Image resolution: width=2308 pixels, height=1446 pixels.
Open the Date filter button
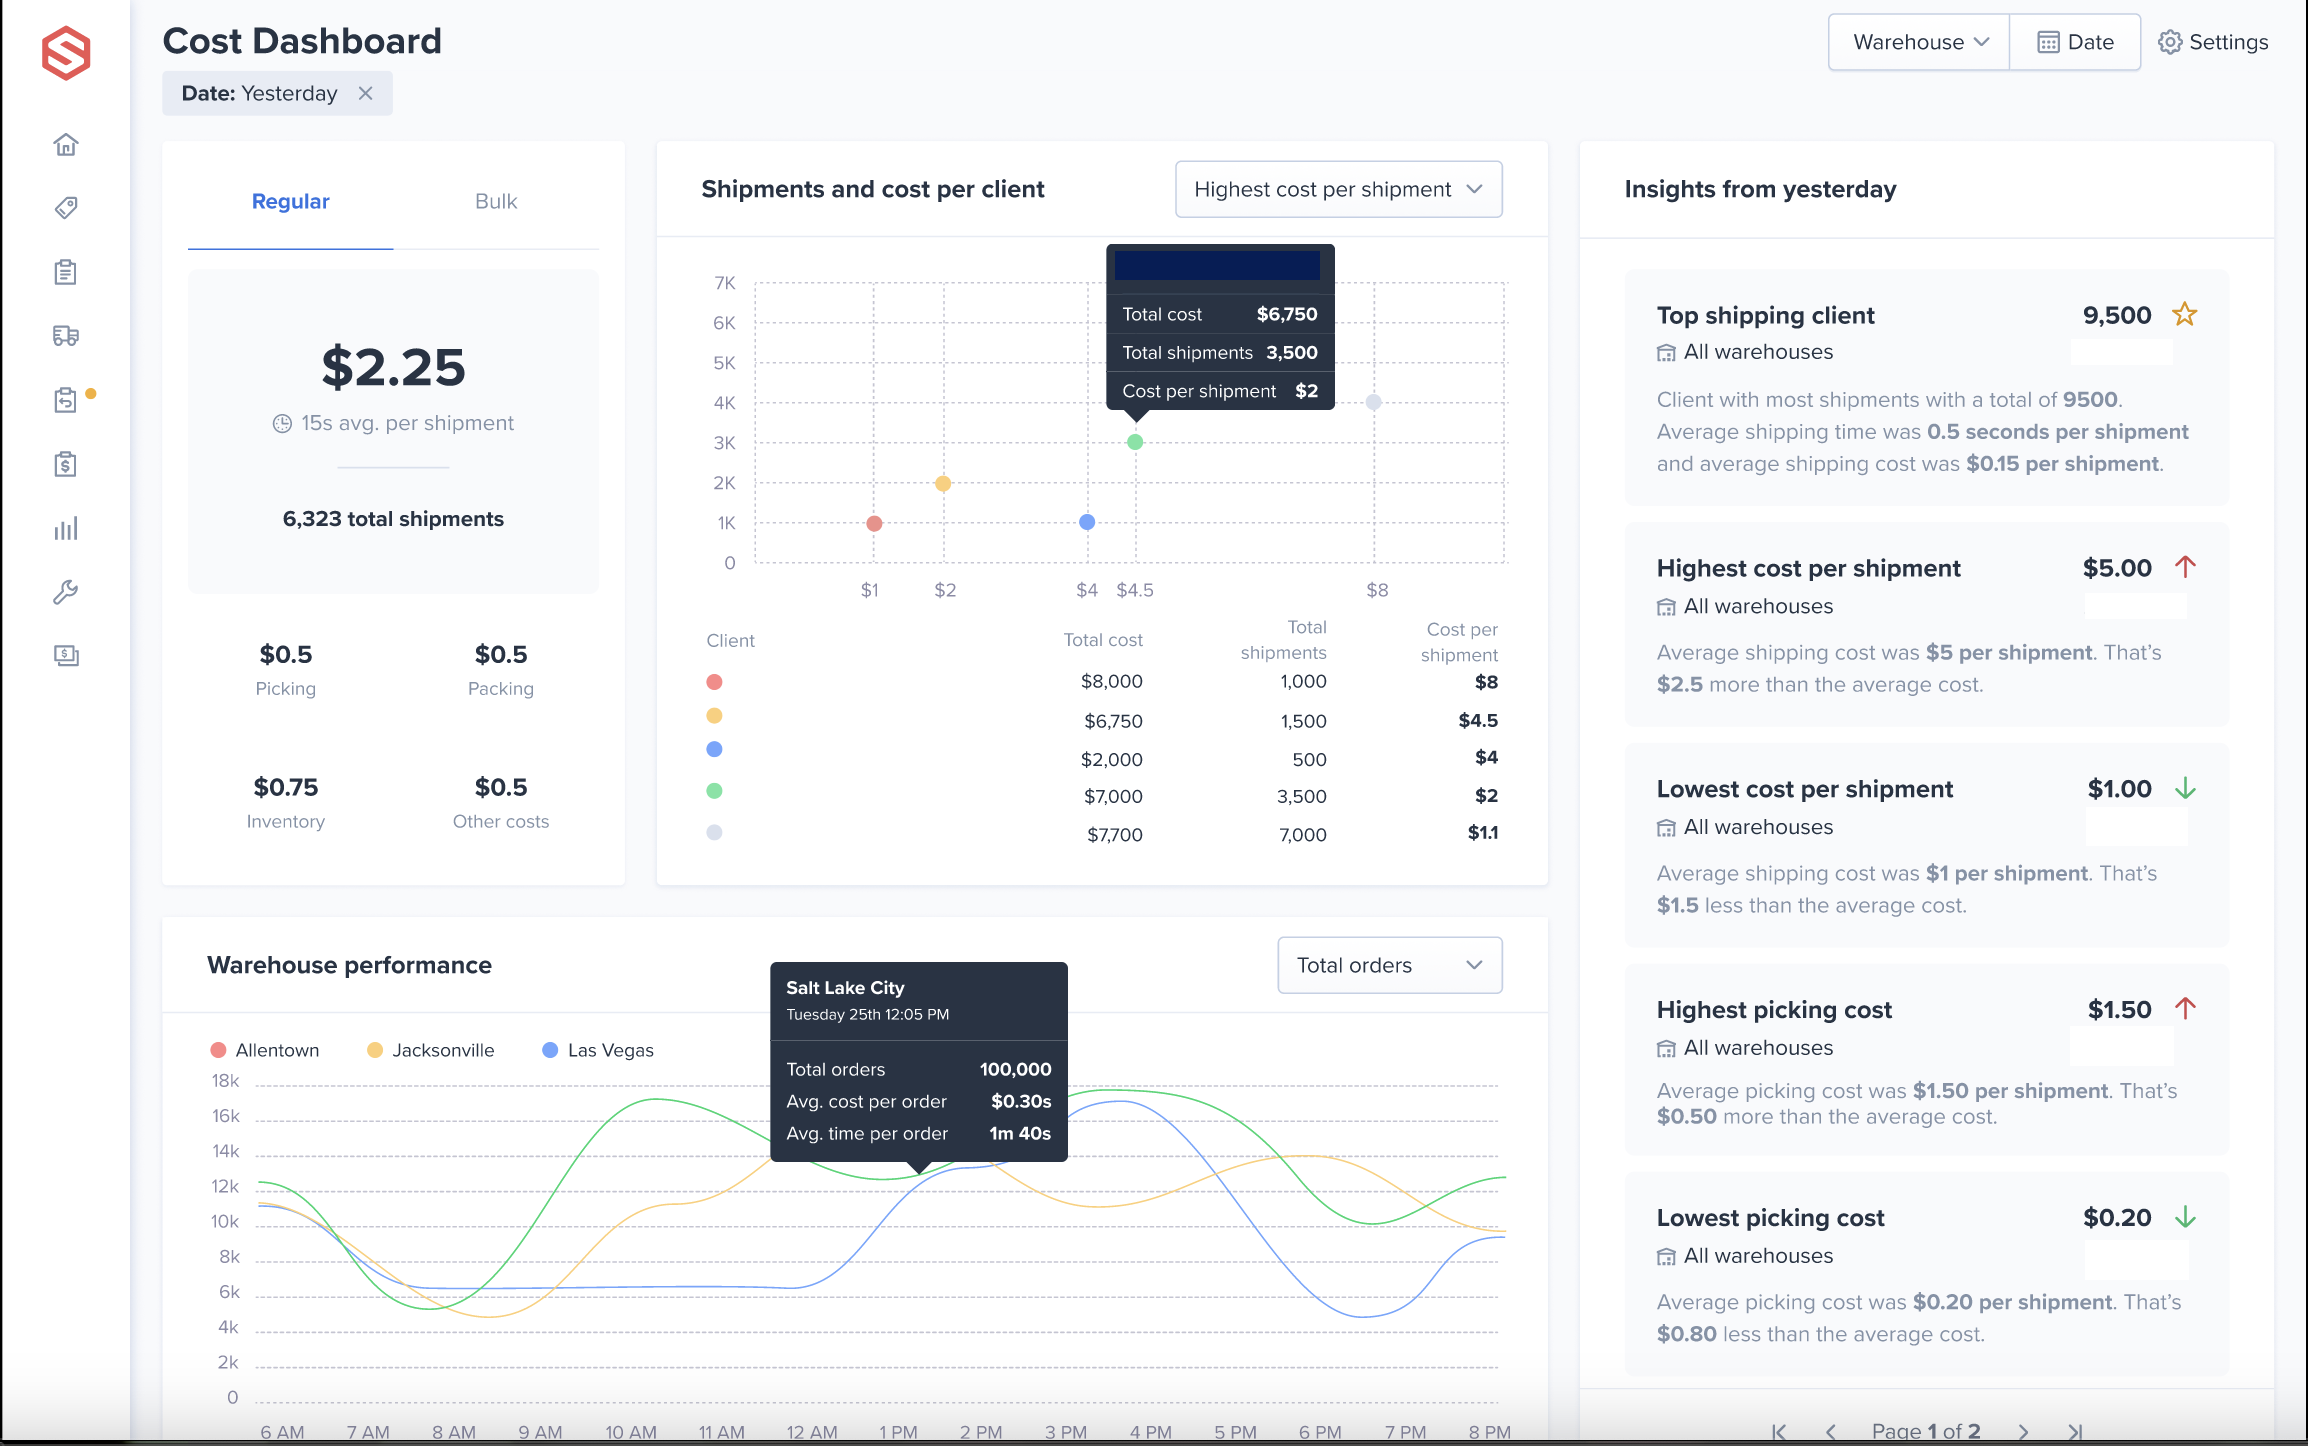pos(2075,42)
